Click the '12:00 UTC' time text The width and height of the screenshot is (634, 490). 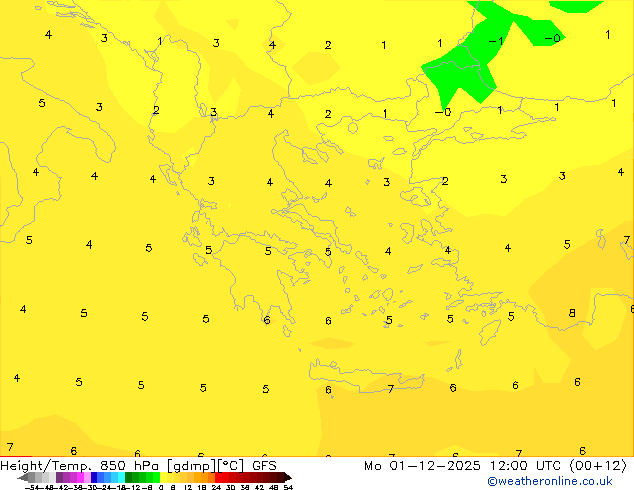(x=526, y=466)
